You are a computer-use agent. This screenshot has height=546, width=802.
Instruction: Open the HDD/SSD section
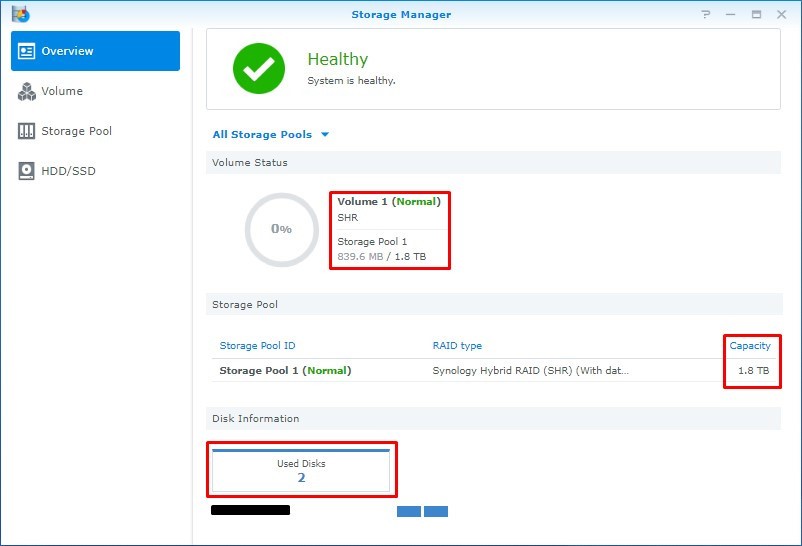[95, 171]
